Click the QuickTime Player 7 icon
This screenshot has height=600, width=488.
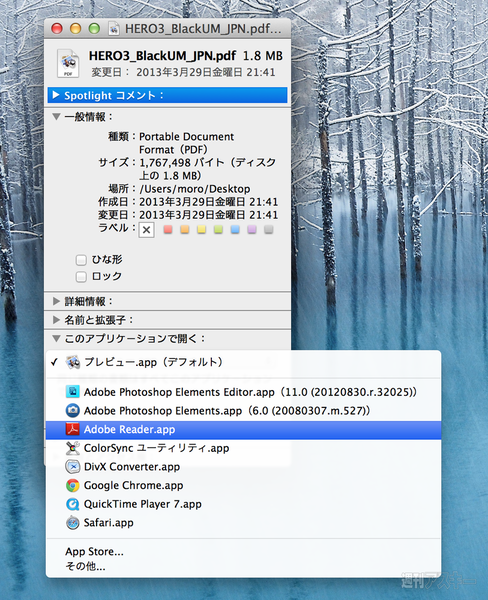(73, 504)
